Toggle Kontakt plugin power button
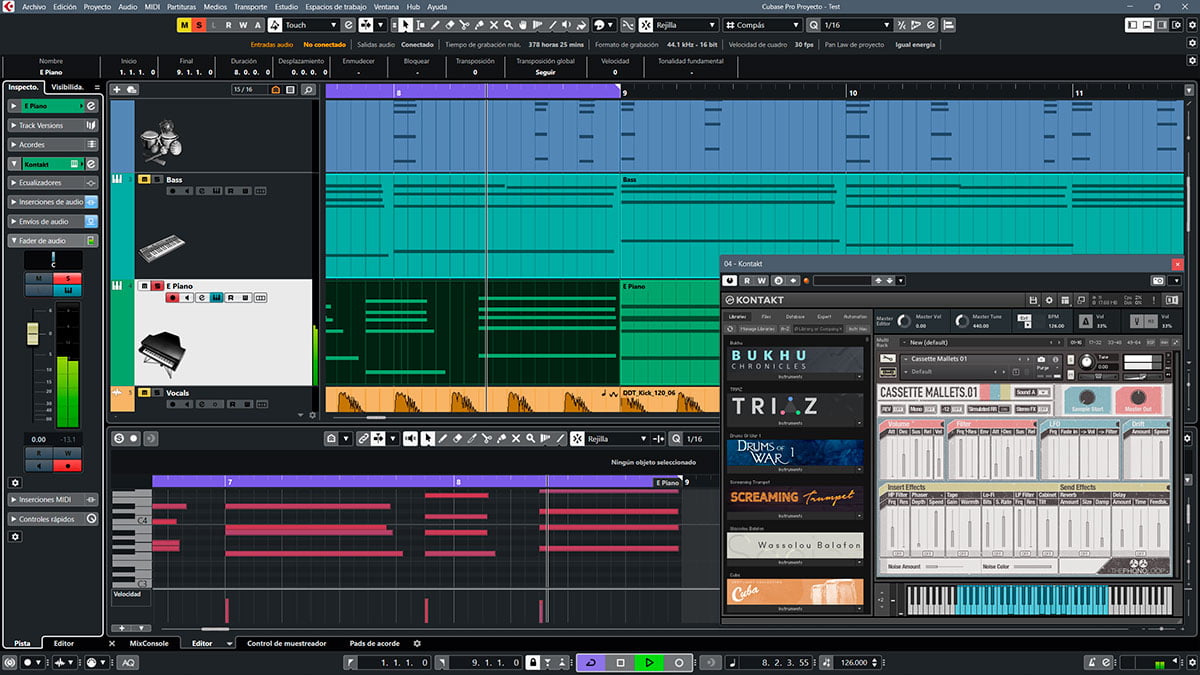The height and width of the screenshot is (675, 1200). [730, 281]
